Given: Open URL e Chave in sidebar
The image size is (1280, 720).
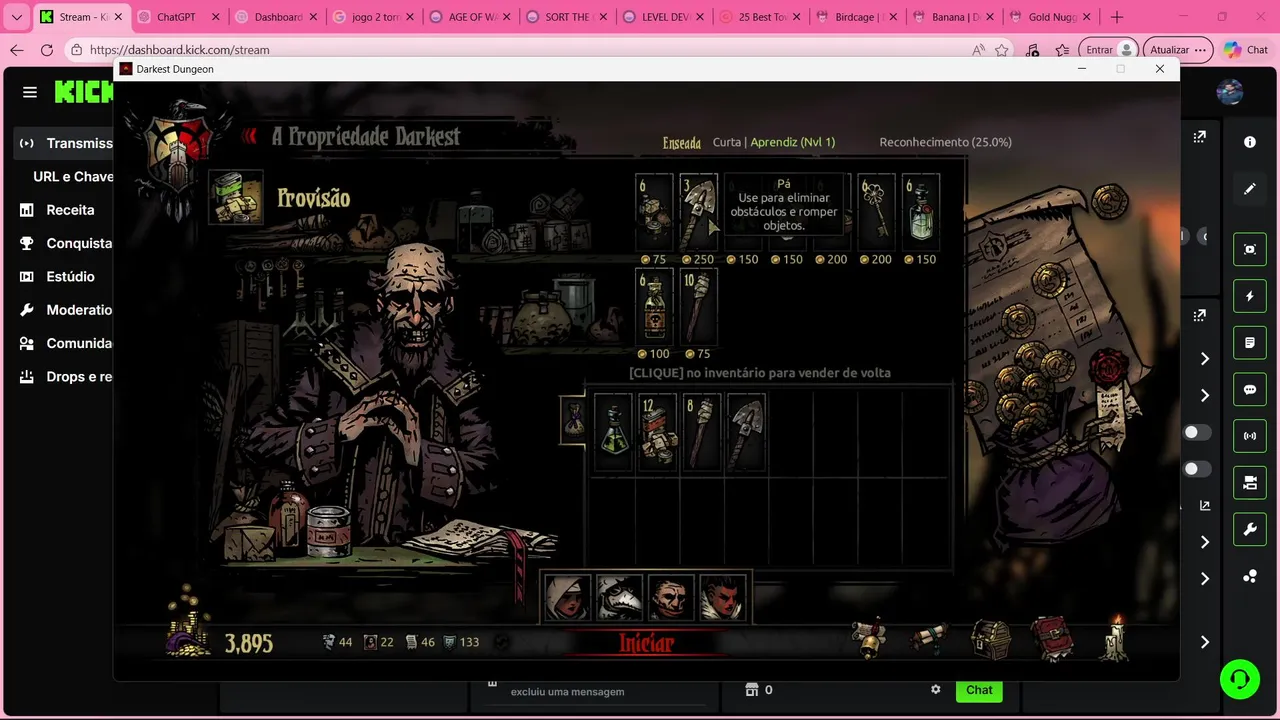Looking at the screenshot, I should (x=73, y=176).
